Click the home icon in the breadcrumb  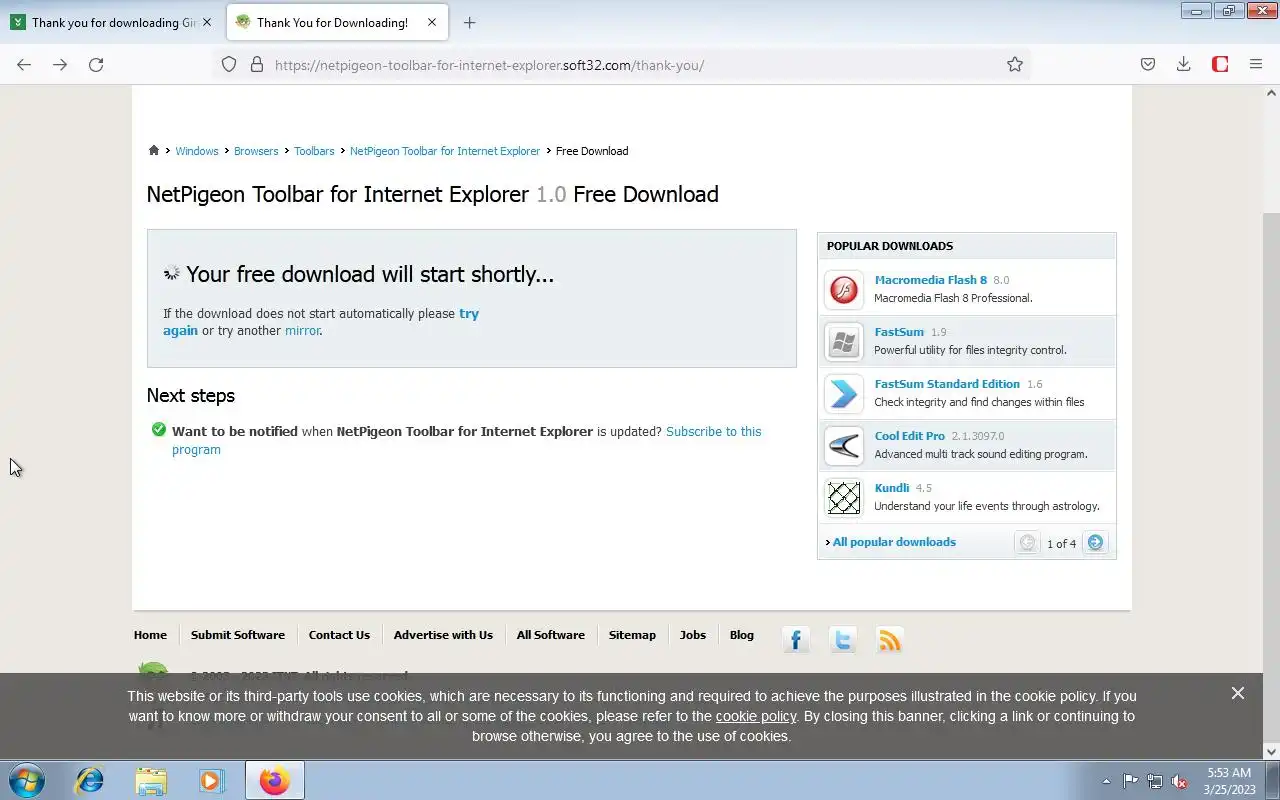[153, 151]
